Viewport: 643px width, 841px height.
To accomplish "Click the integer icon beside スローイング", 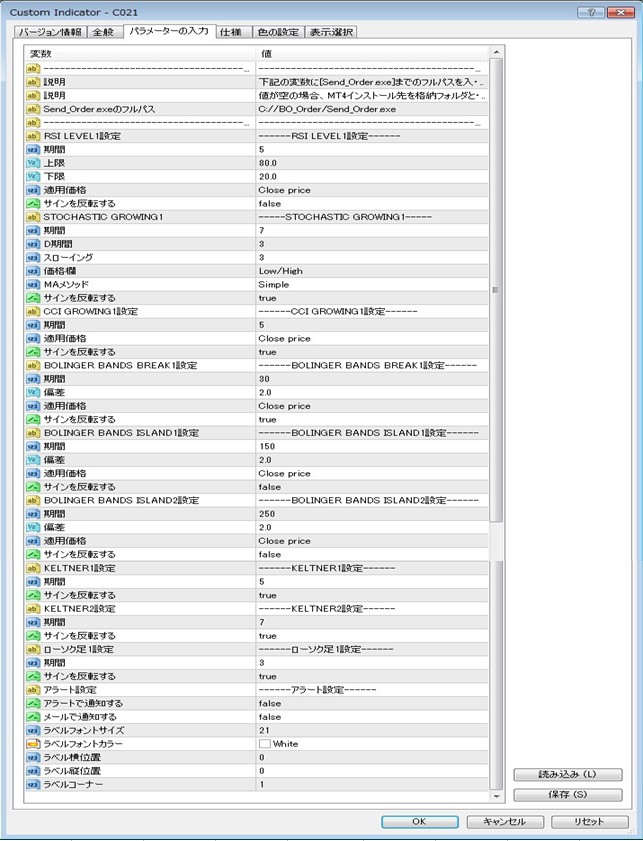I will click(x=33, y=257).
